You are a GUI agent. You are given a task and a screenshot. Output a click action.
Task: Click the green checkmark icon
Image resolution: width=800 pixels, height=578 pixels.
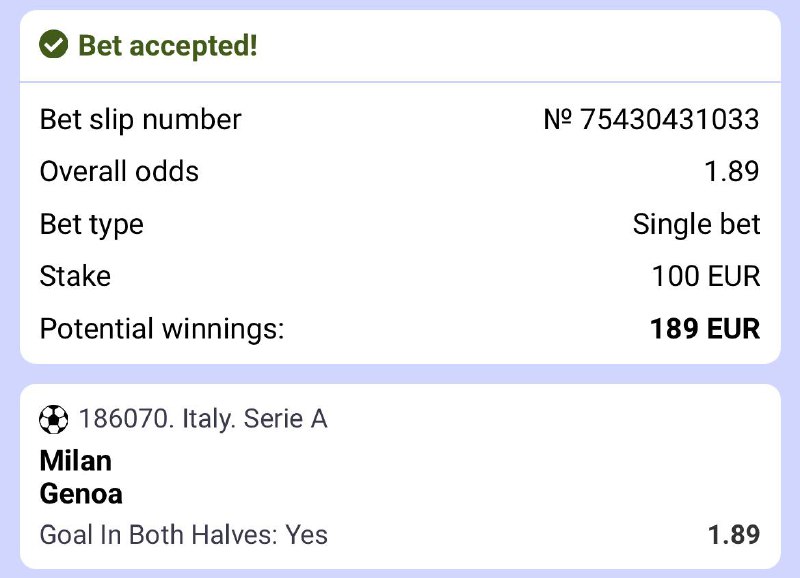coord(52,45)
